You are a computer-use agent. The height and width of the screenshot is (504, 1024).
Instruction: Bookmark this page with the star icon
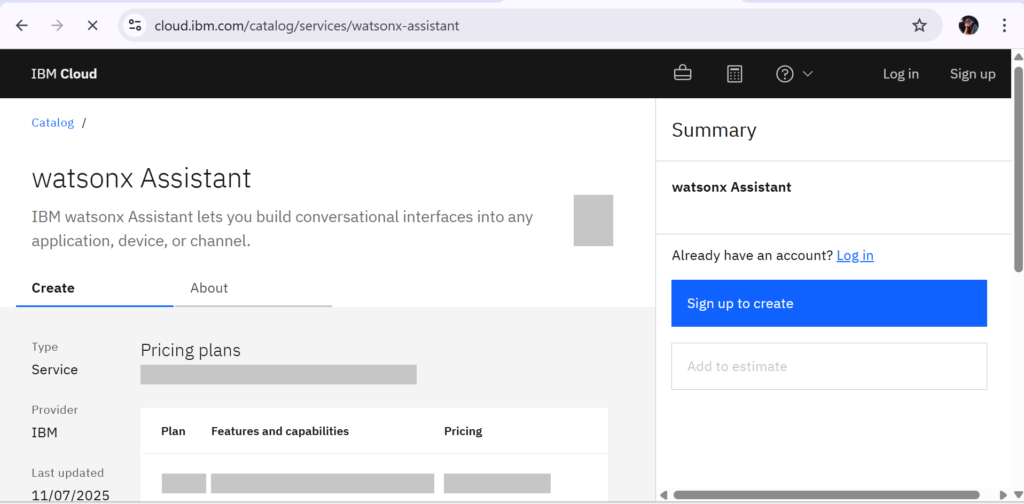click(920, 25)
